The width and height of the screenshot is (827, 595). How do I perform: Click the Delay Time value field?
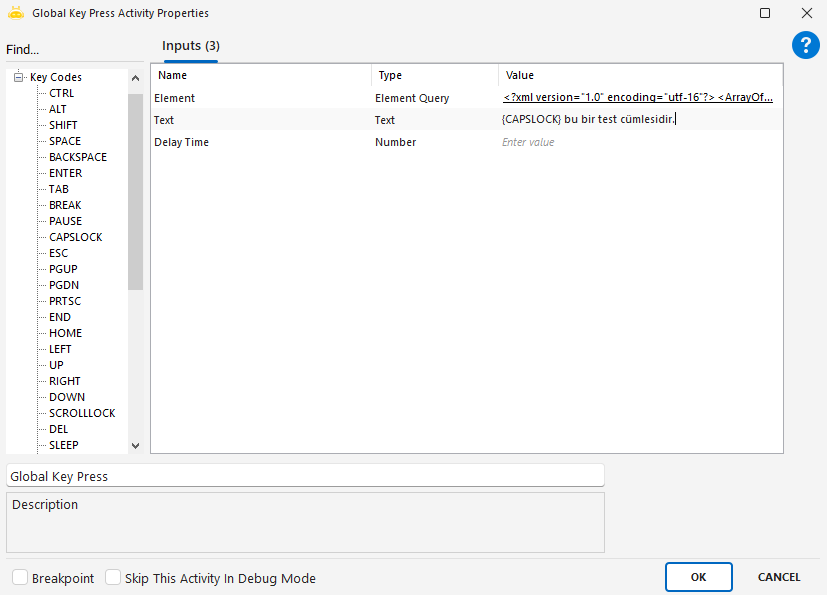[638, 142]
